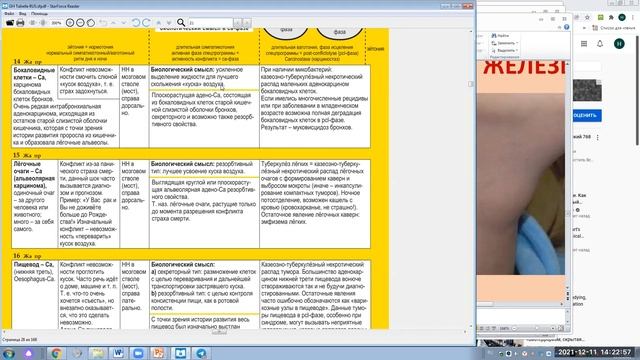Open the file explorer folder in the taskbar
The image size is (640, 360).
[98, 353]
